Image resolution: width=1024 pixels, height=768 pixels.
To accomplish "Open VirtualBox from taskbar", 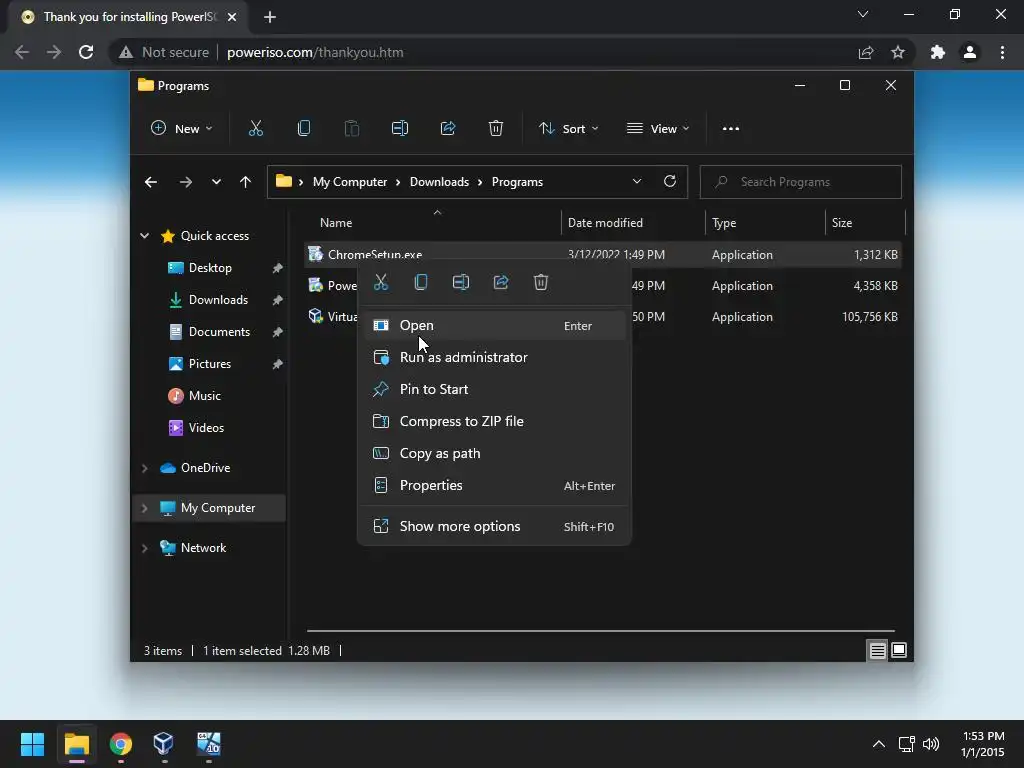I will tap(163, 744).
